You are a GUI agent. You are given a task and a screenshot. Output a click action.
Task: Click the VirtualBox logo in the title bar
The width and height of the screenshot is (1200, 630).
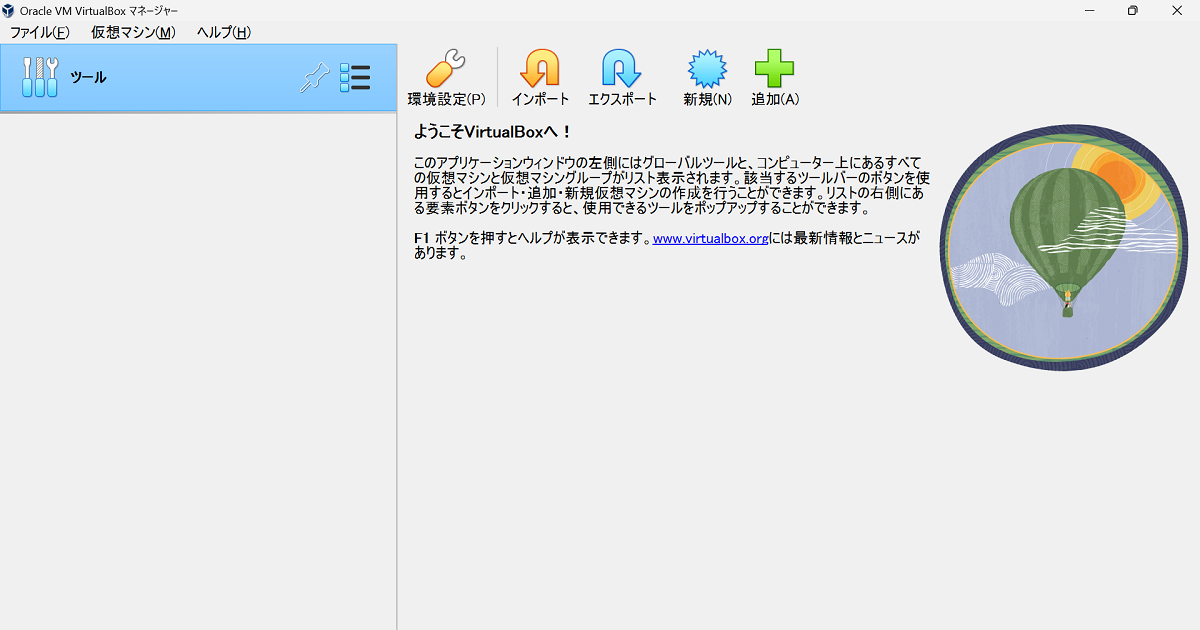click(10, 10)
